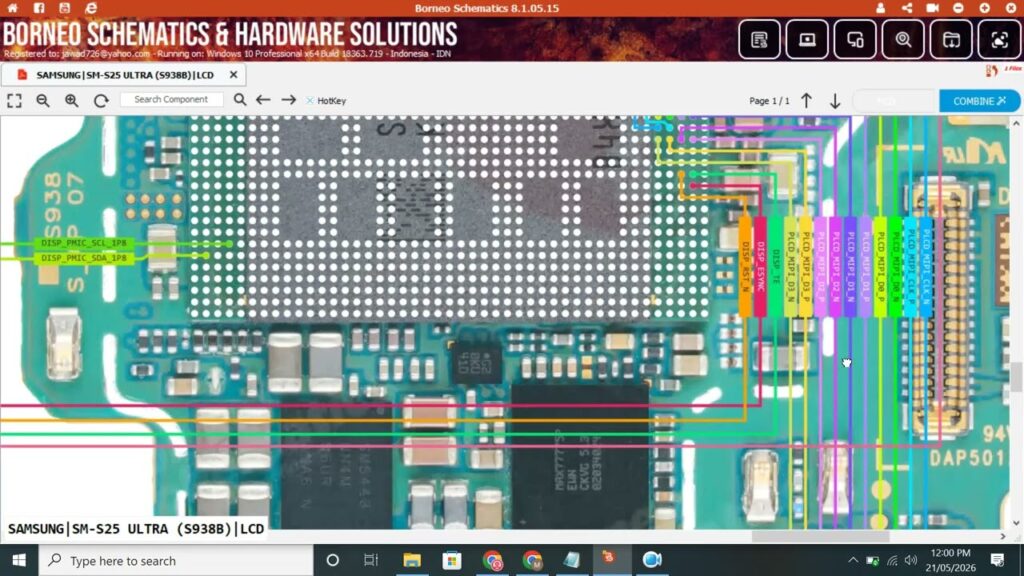
Task: Toggle the HotKey option
Action: 326,101
